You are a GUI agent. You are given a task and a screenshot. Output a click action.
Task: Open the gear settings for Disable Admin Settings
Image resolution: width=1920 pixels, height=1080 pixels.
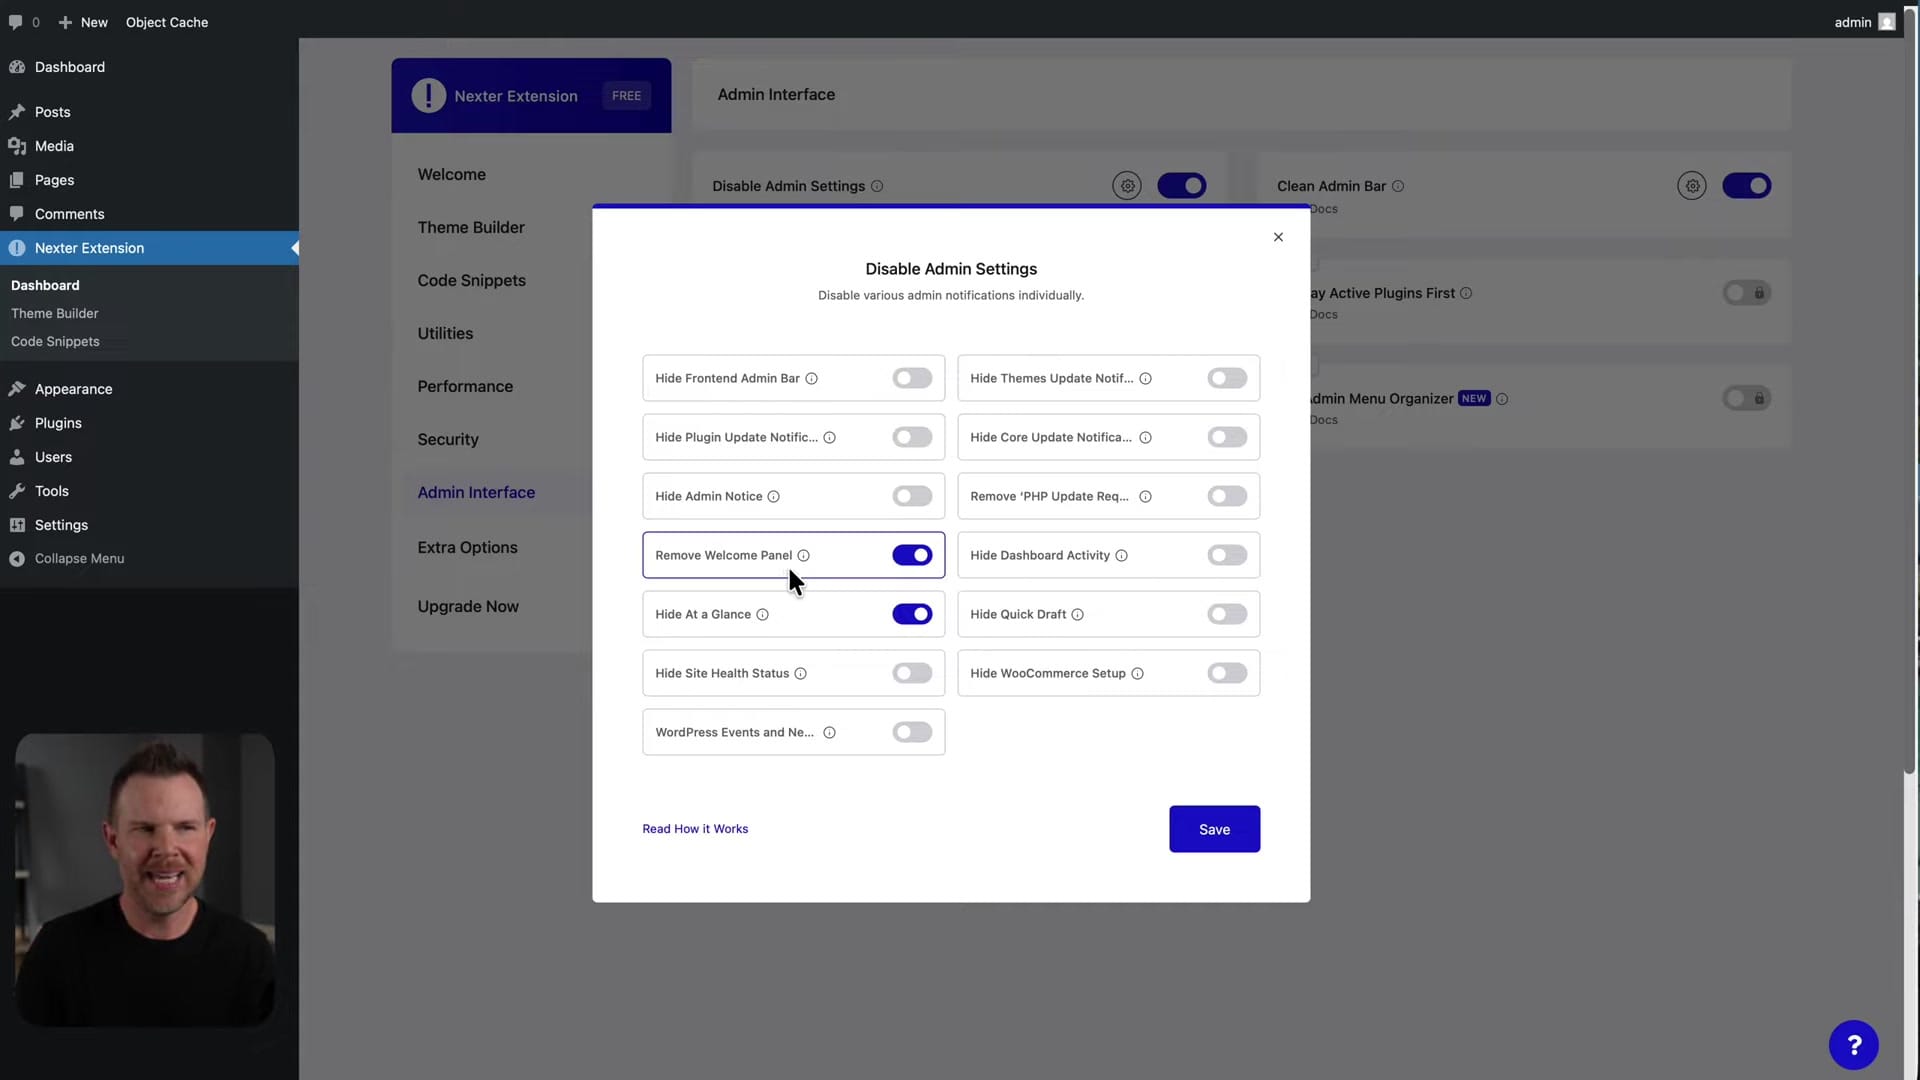pos(1127,186)
